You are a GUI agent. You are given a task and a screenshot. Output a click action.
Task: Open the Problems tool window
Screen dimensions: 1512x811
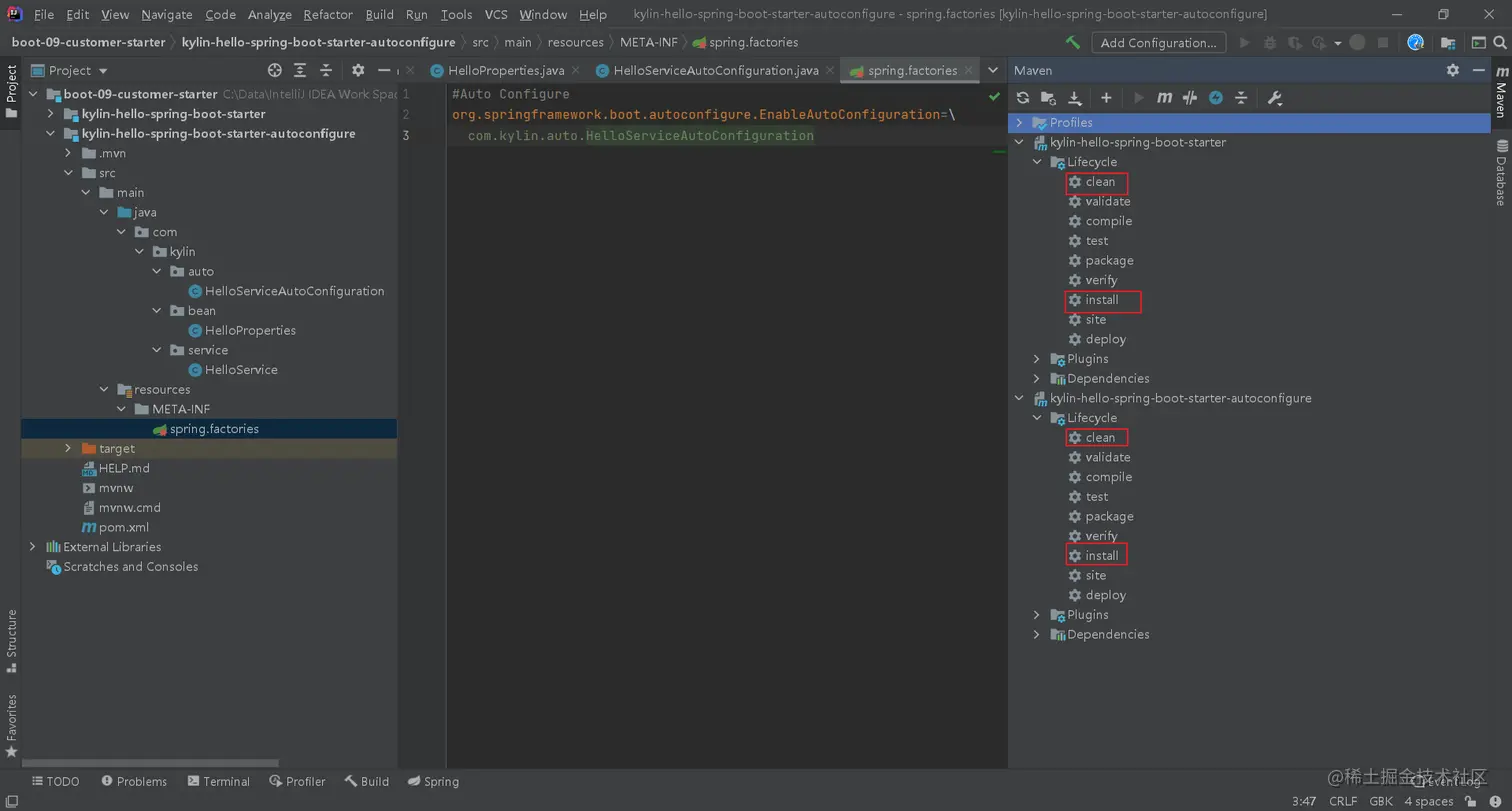(132, 781)
